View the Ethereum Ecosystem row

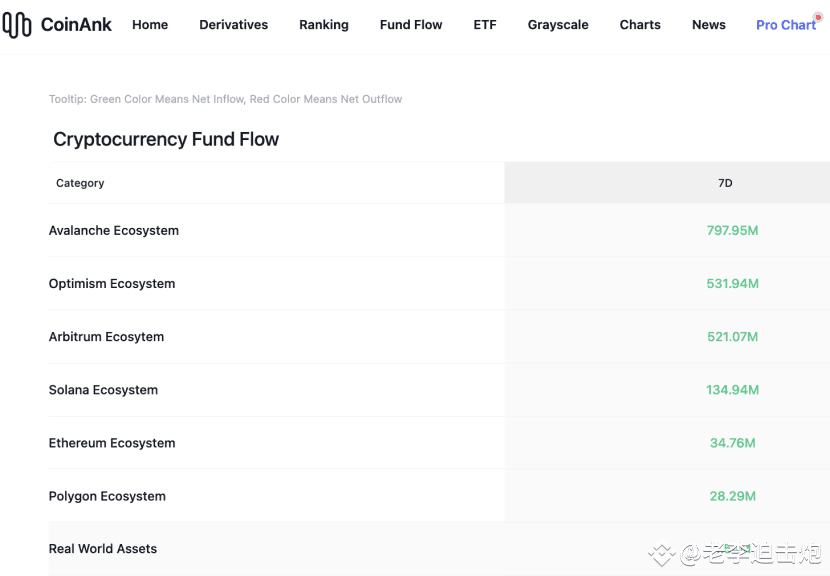click(x=112, y=443)
